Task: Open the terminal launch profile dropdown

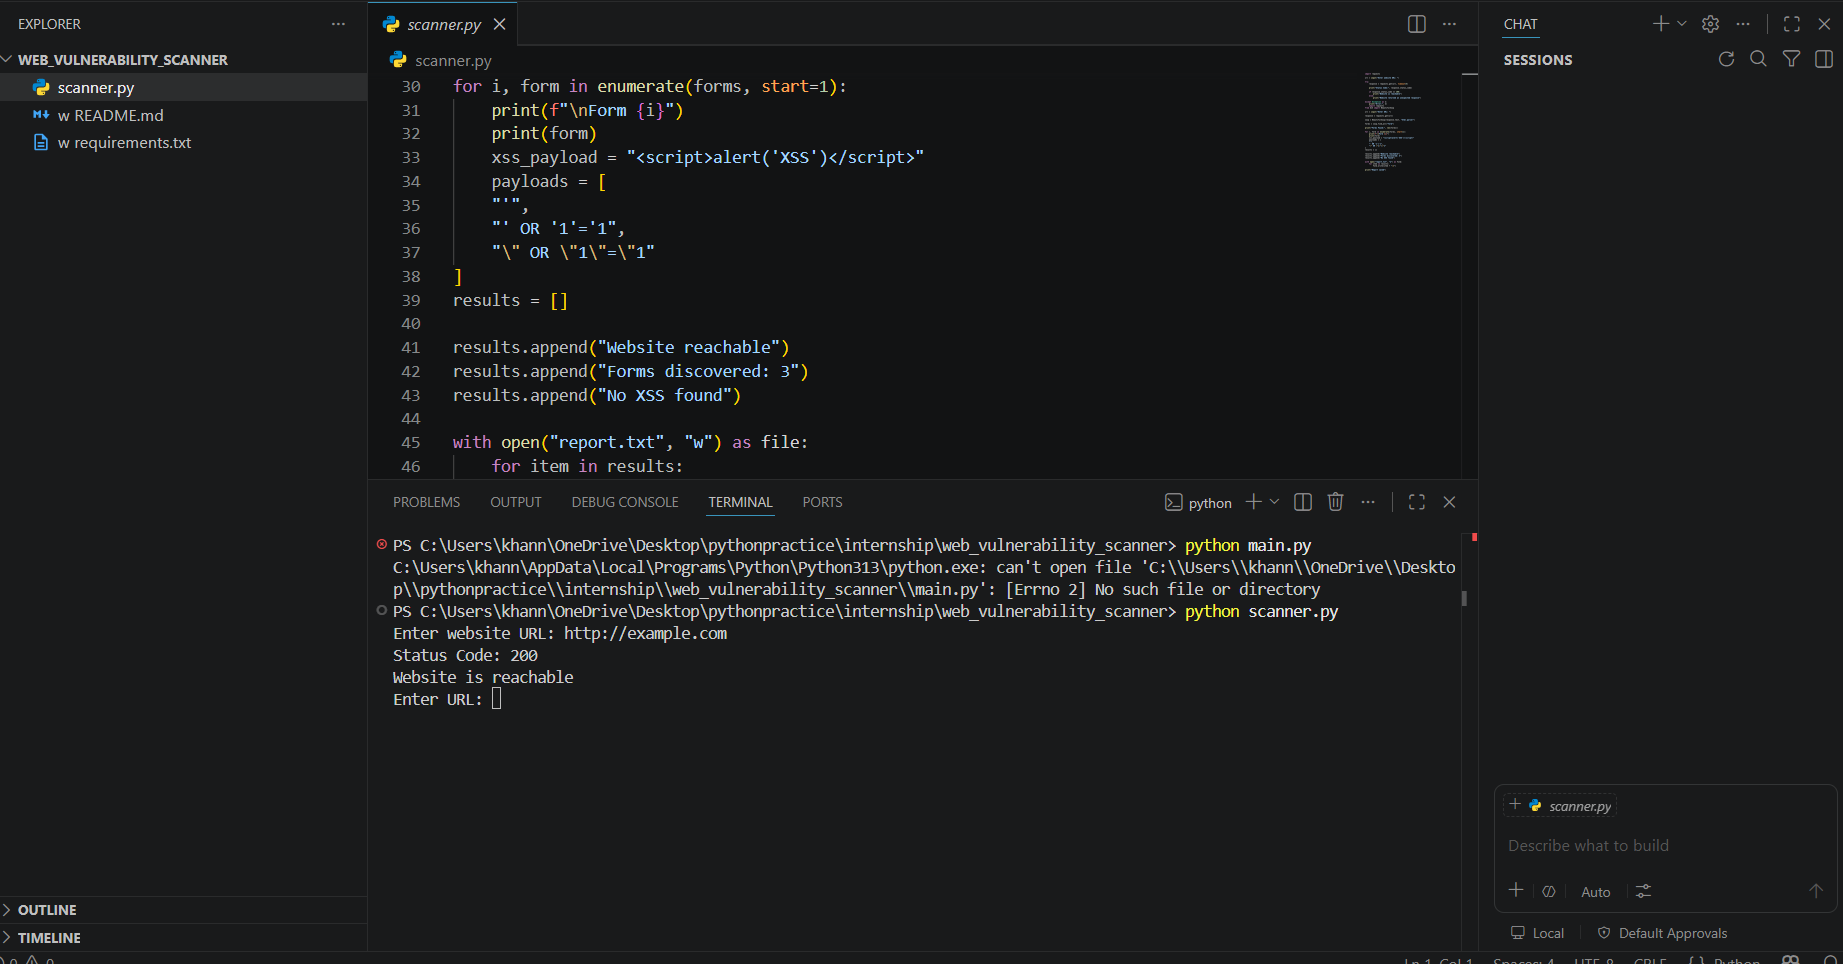Action: tap(1274, 502)
